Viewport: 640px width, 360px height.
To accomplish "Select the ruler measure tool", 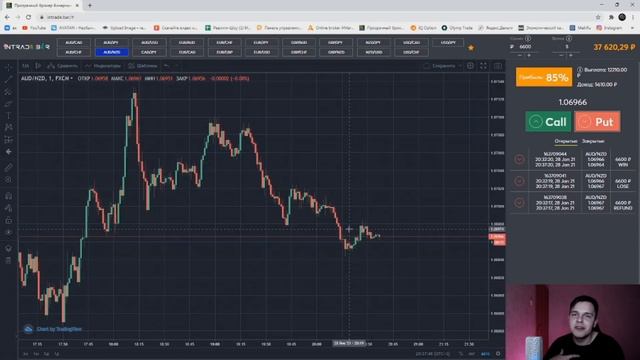I will [x=8, y=167].
